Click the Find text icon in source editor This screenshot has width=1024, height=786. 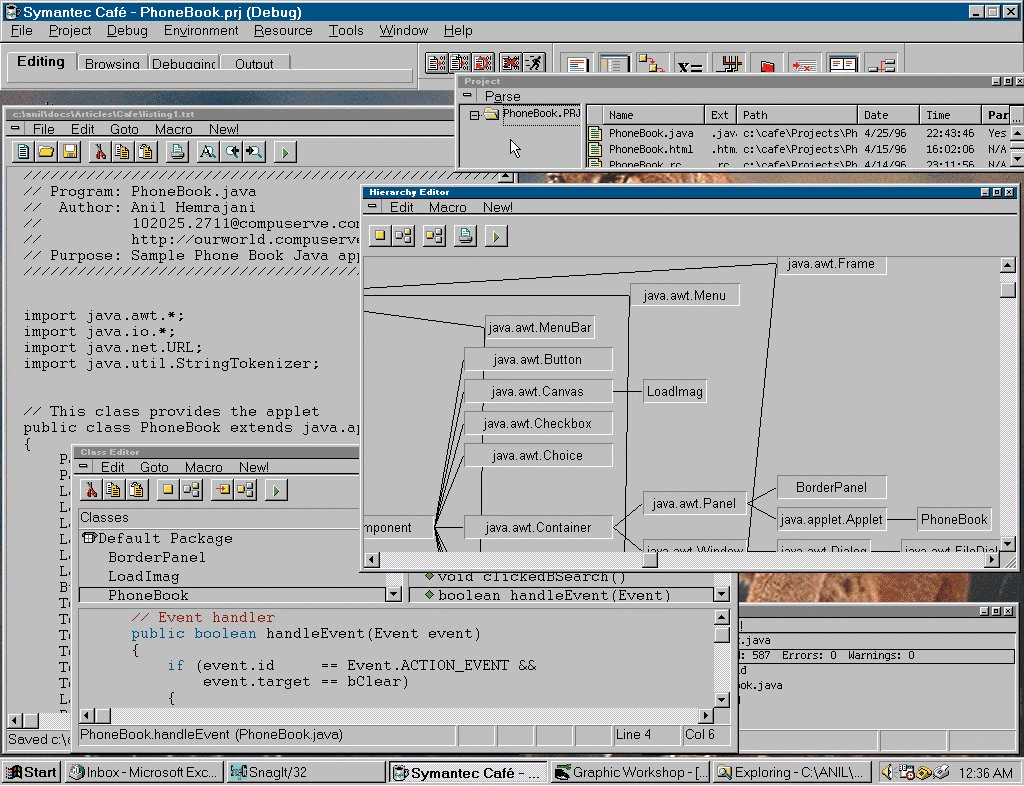[207, 152]
